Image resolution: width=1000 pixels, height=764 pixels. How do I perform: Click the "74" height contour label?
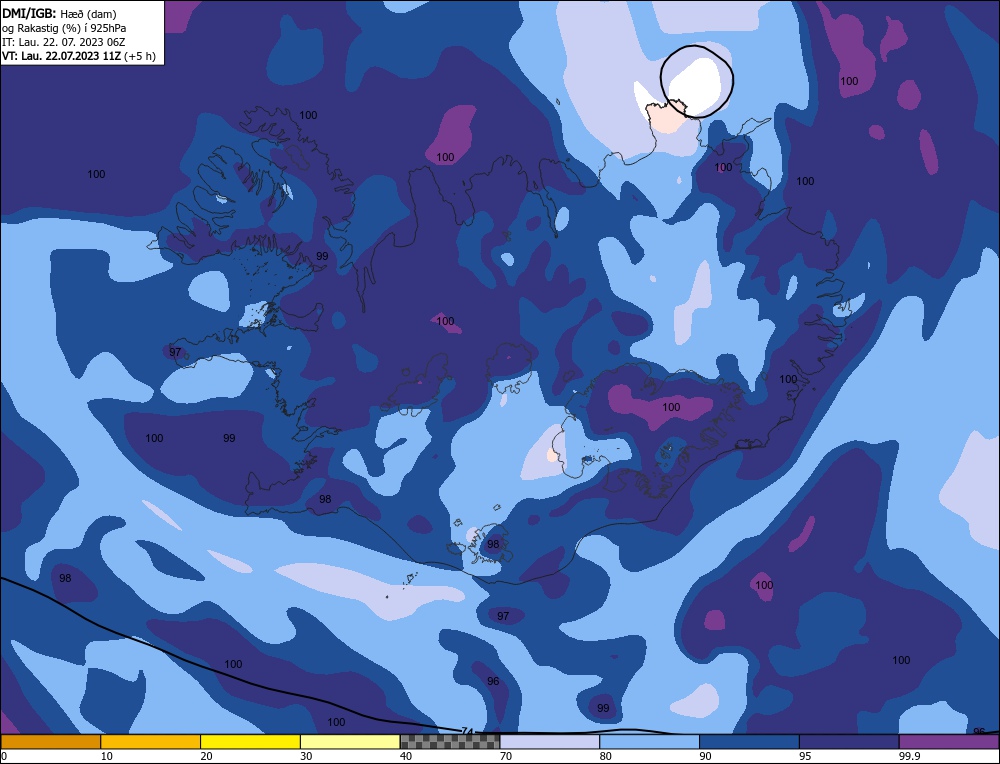[x=467, y=731]
